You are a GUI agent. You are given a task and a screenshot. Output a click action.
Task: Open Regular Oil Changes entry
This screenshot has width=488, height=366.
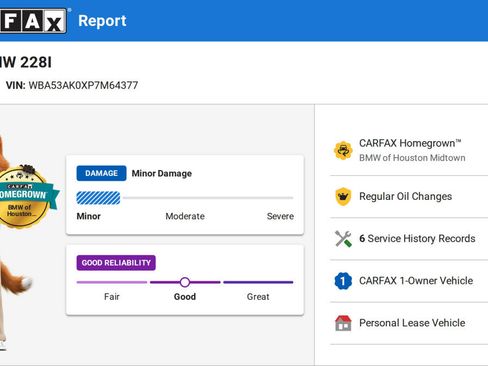pos(409,197)
